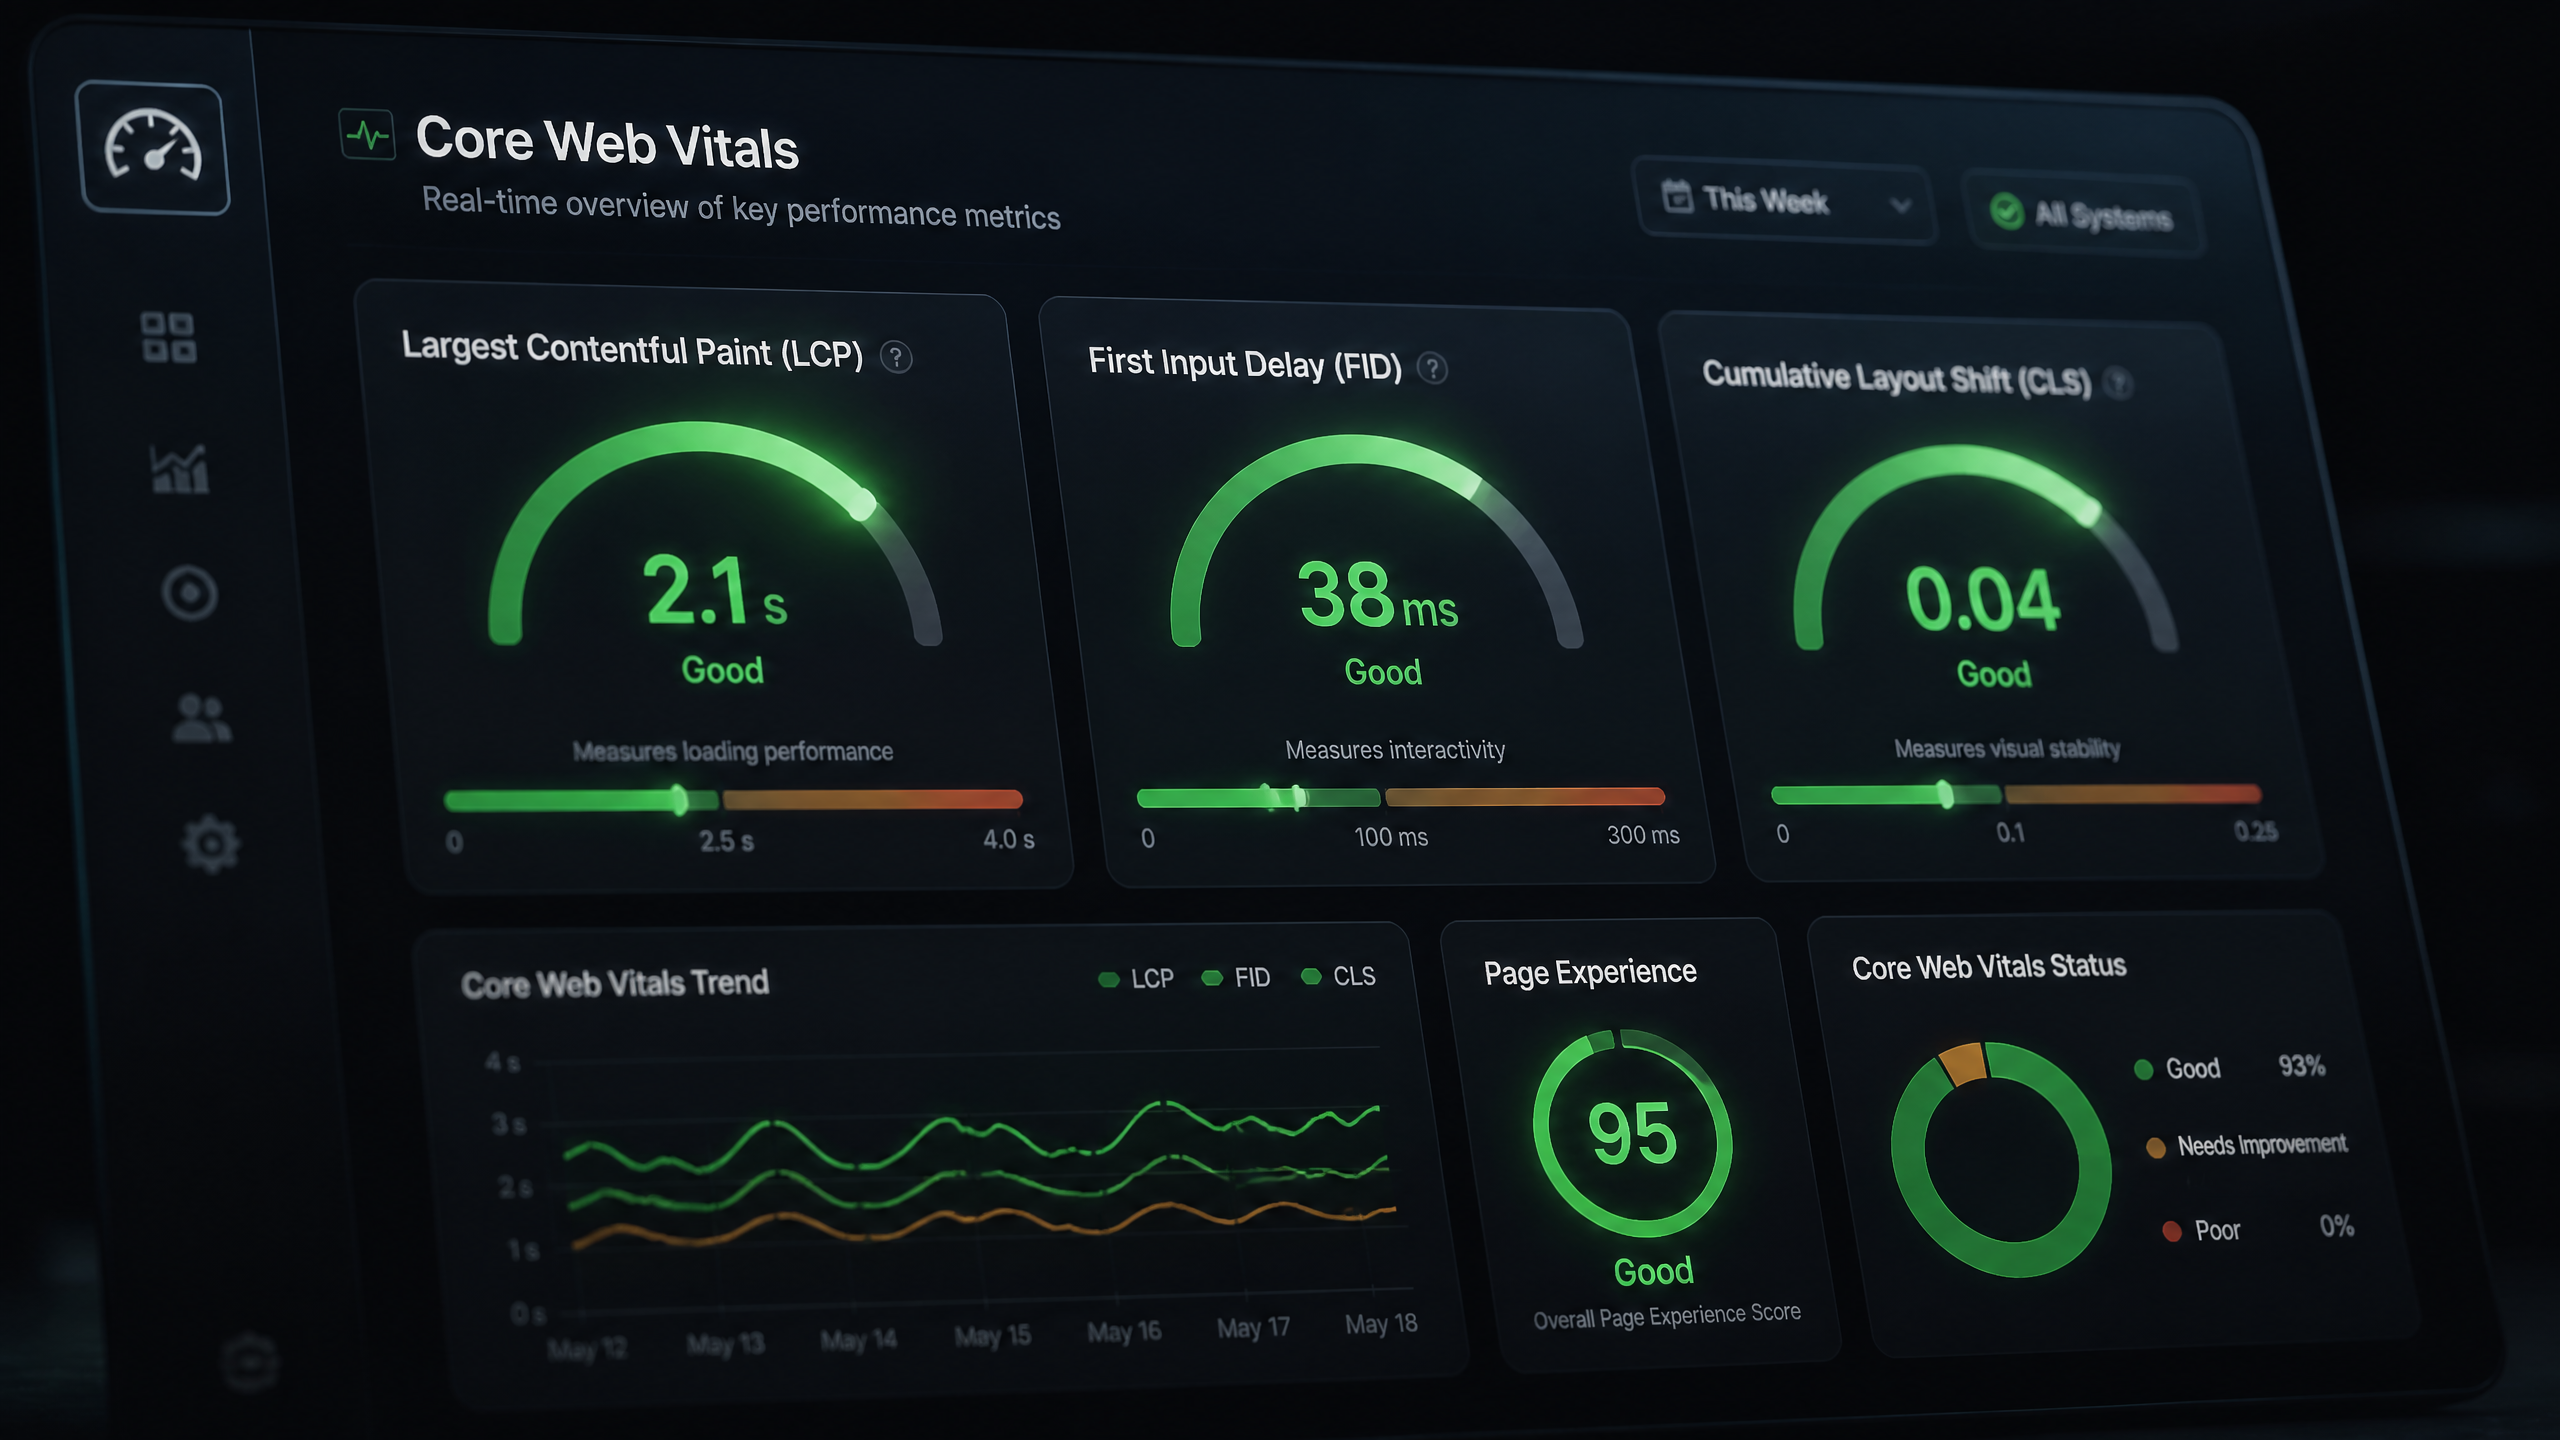Click the Core Web Vitals Status heading

pyautogui.click(x=1988, y=967)
